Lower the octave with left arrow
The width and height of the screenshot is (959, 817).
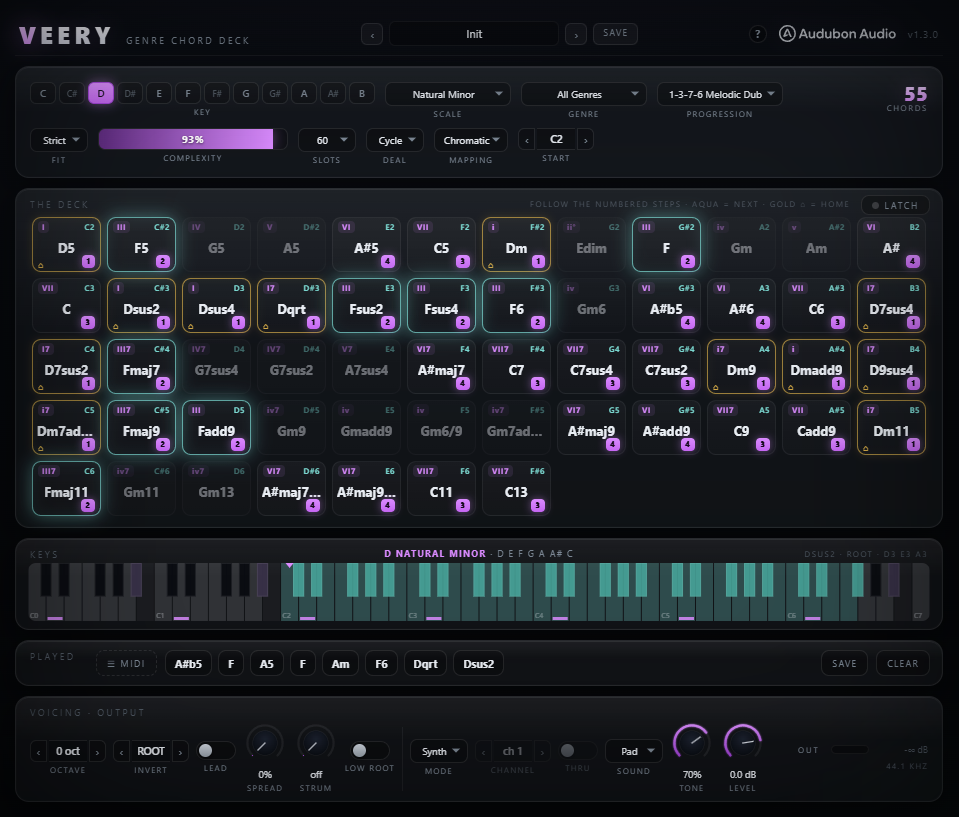pyautogui.click(x=39, y=752)
